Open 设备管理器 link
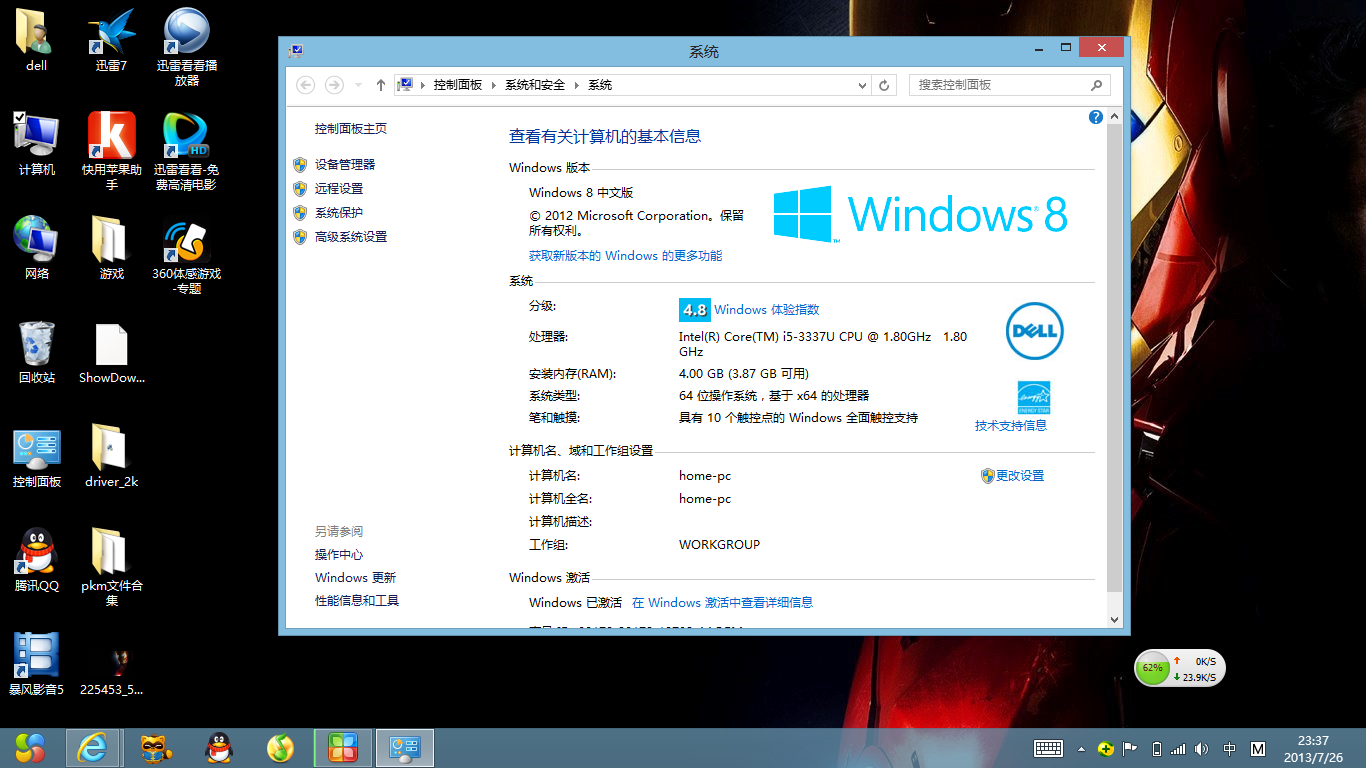This screenshot has width=1366, height=768. [x=345, y=165]
